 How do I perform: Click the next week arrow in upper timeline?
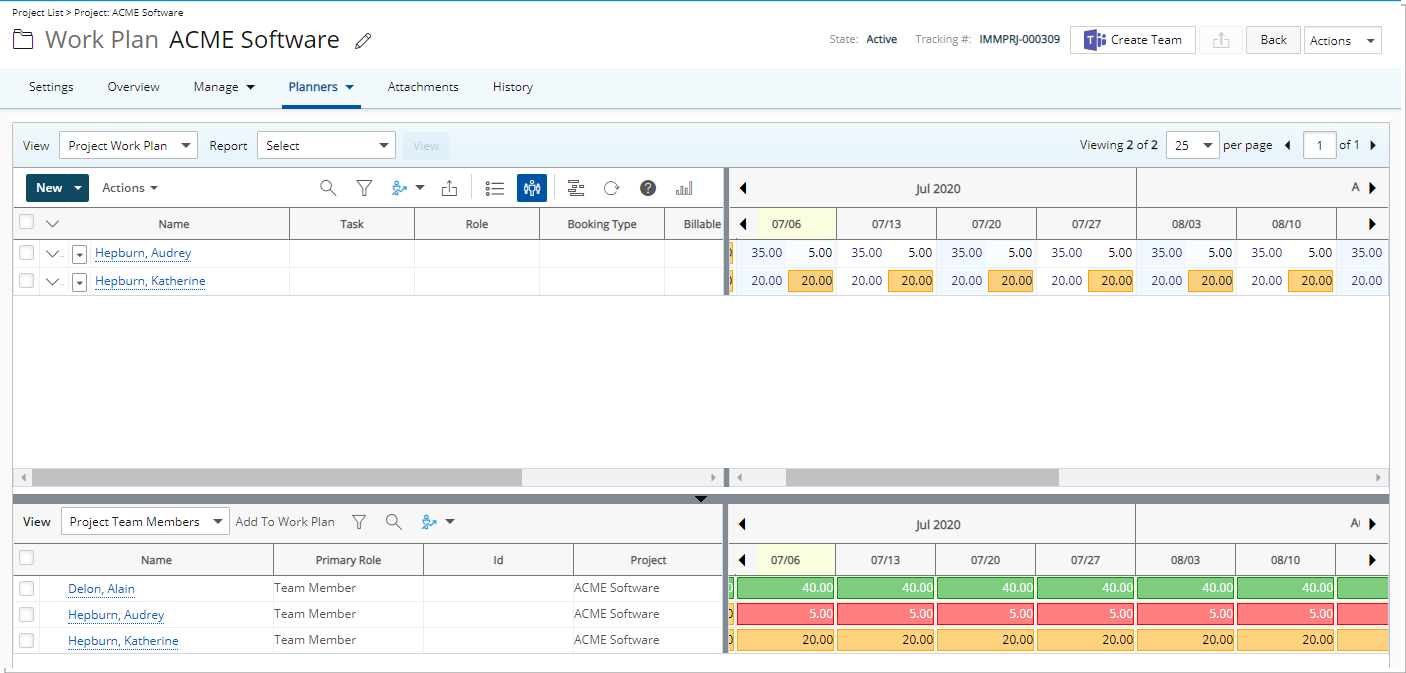pos(1372,224)
